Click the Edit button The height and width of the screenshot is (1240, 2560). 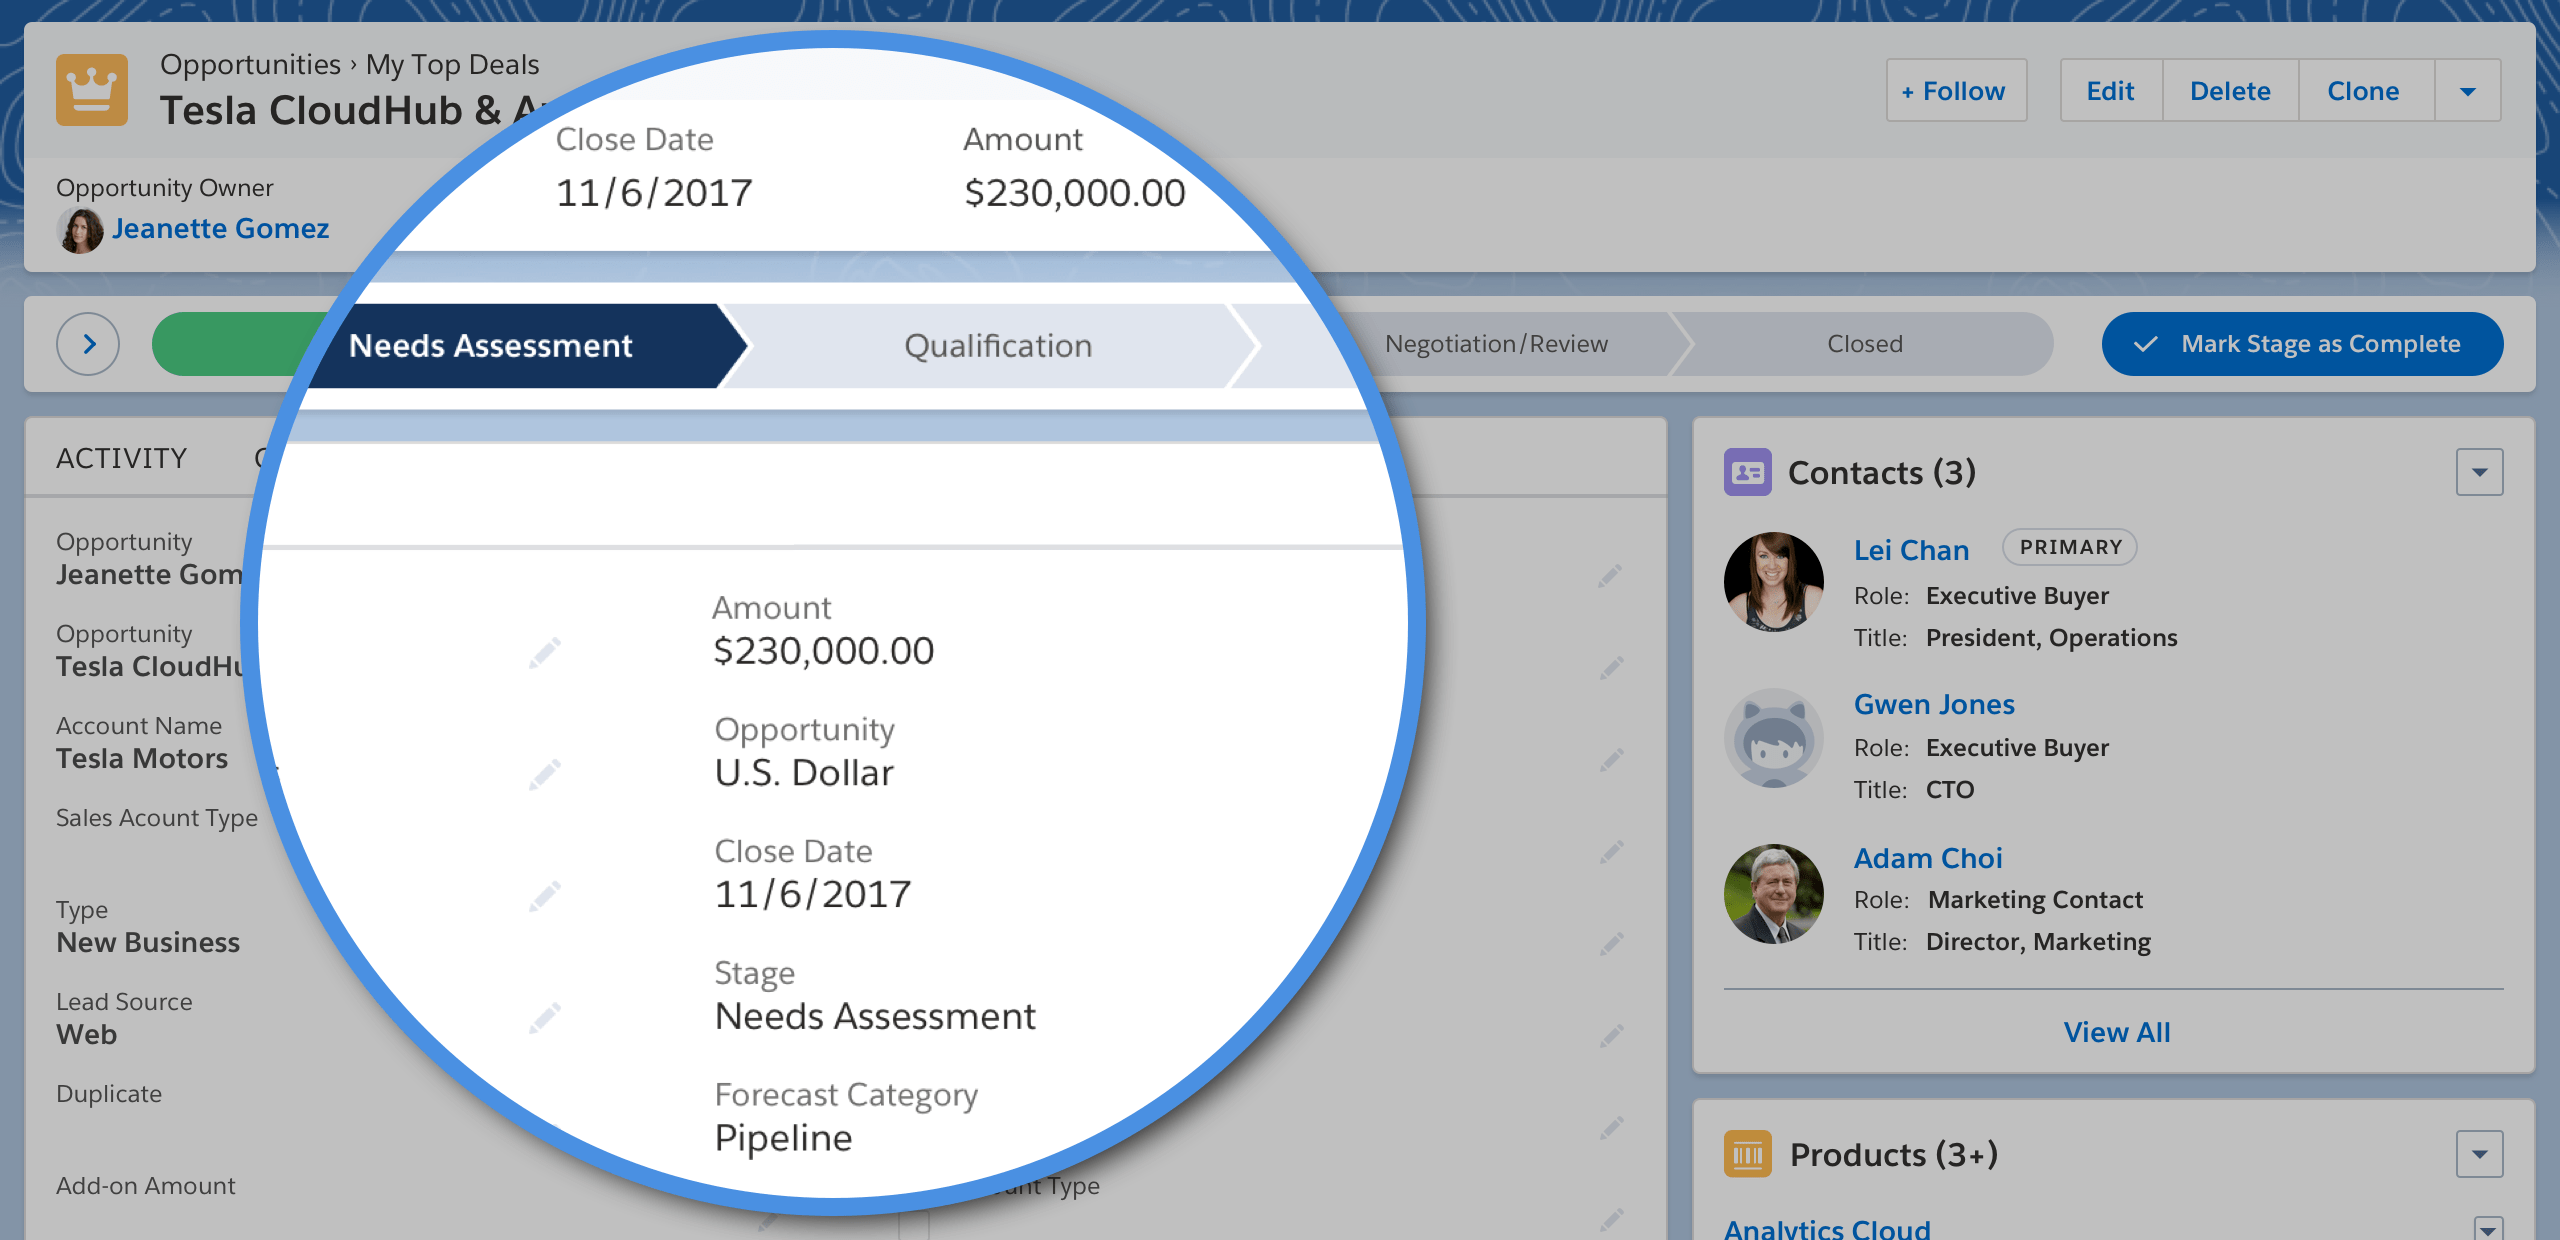click(2110, 91)
